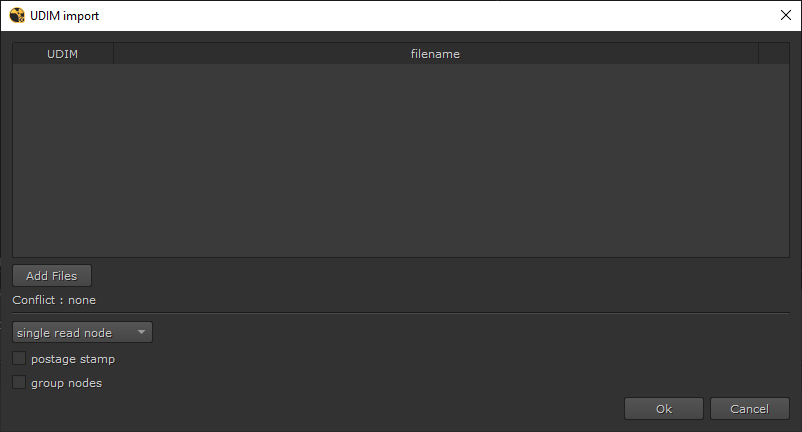
Task: Click the Nuke app icon in title bar
Action: point(17,15)
